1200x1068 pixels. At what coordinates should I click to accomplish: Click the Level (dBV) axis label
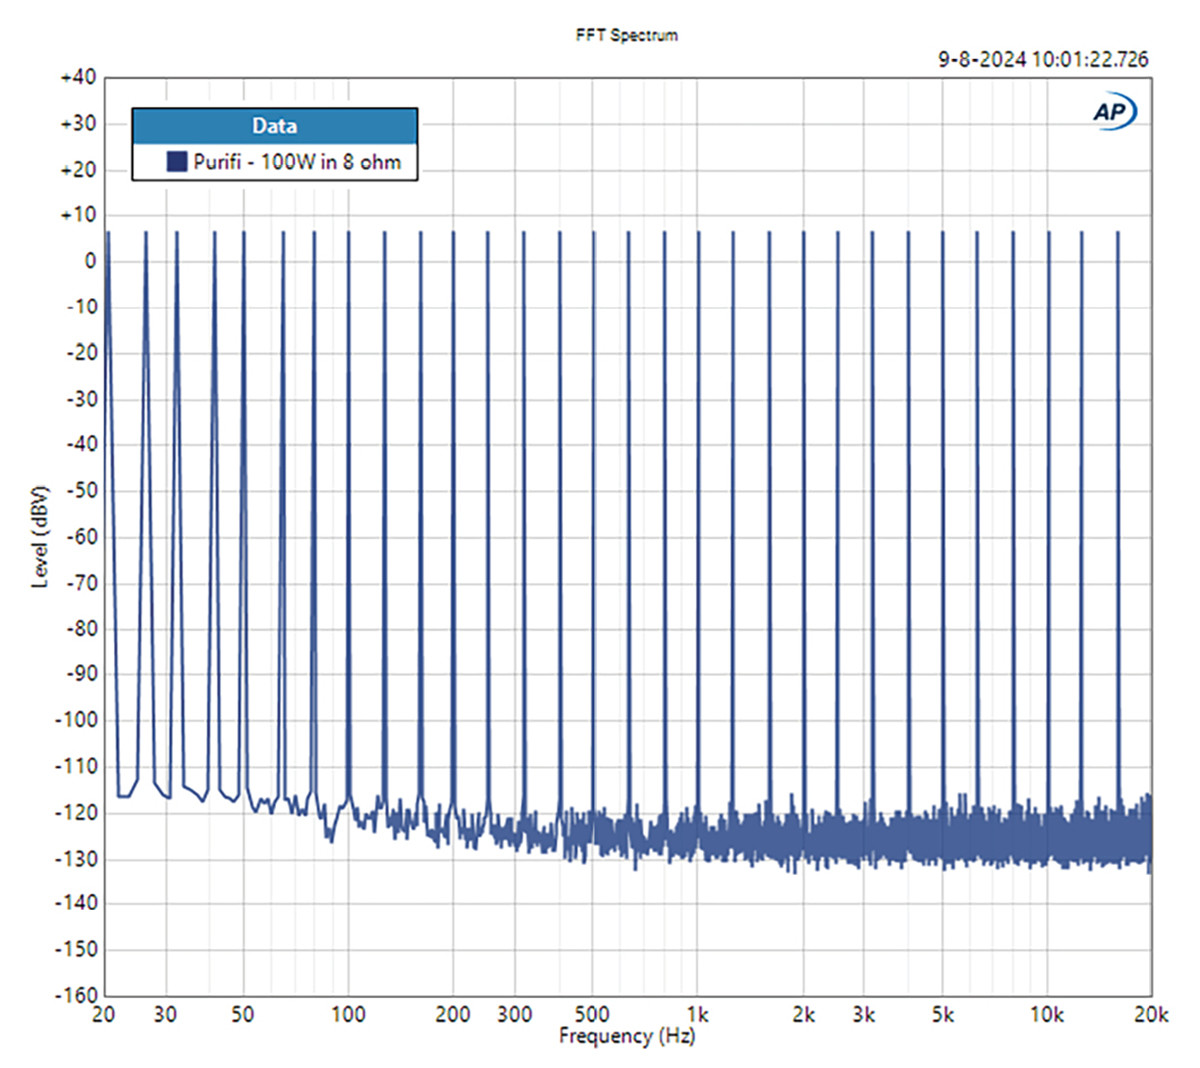coord(41,536)
